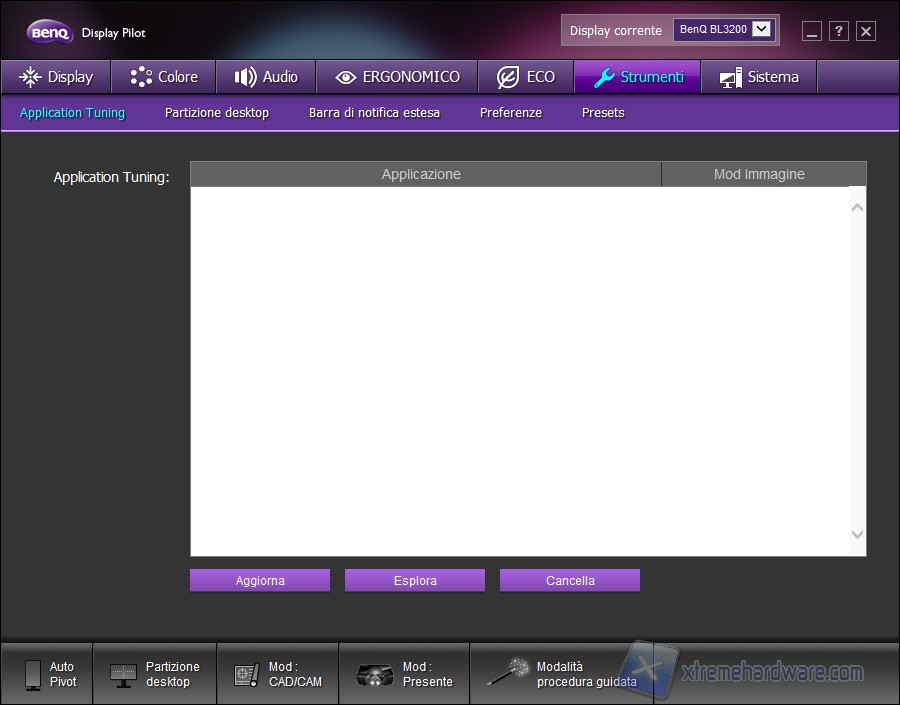Enable Mod: CAD/CAM picture mode
This screenshot has height=705, width=900.
tap(277, 674)
